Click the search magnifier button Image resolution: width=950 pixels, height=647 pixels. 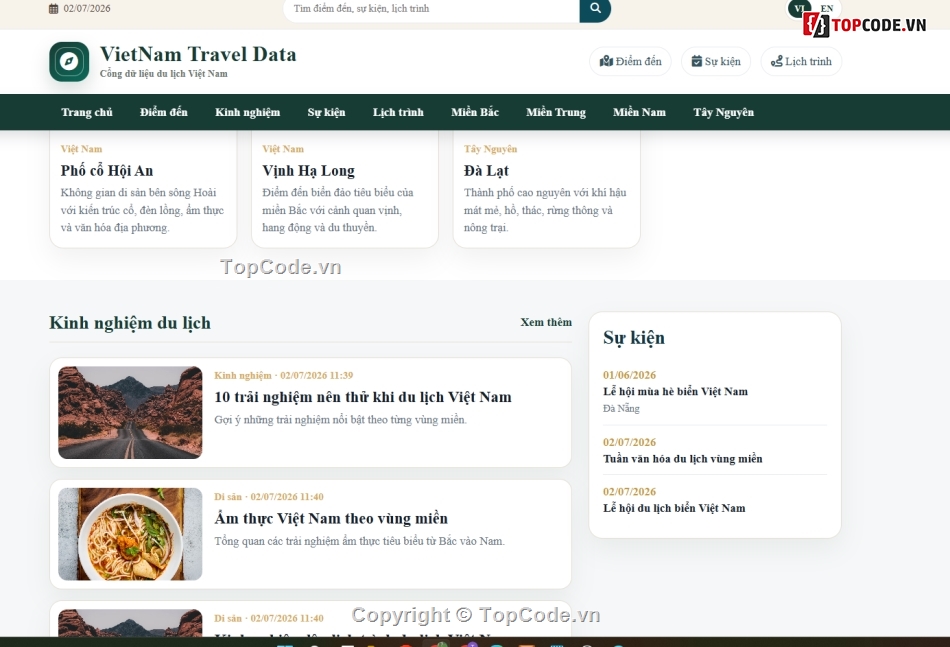[x=595, y=8]
